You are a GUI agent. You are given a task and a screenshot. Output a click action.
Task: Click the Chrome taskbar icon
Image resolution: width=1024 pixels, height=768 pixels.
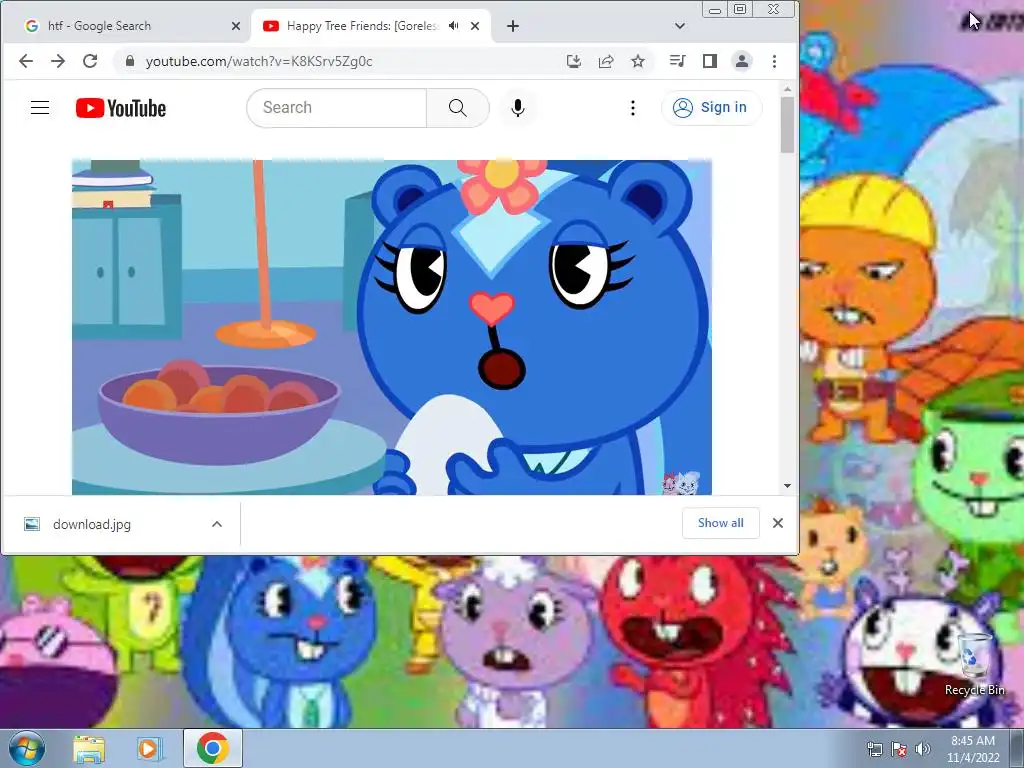212,748
